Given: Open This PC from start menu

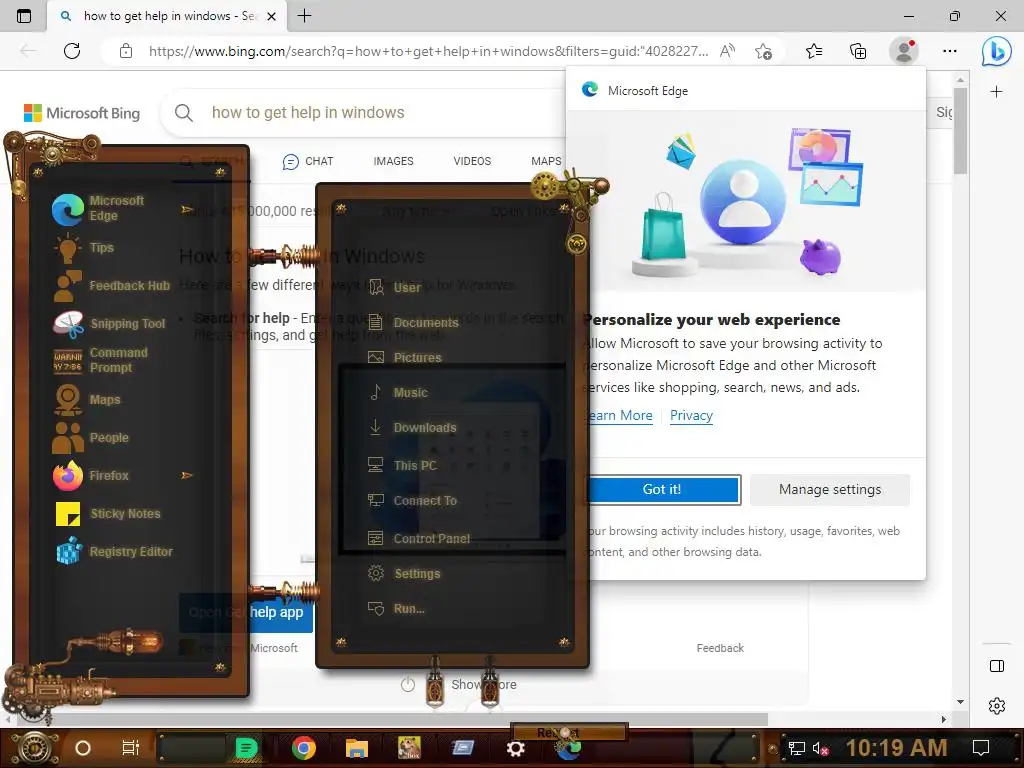Looking at the screenshot, I should click(402, 466).
